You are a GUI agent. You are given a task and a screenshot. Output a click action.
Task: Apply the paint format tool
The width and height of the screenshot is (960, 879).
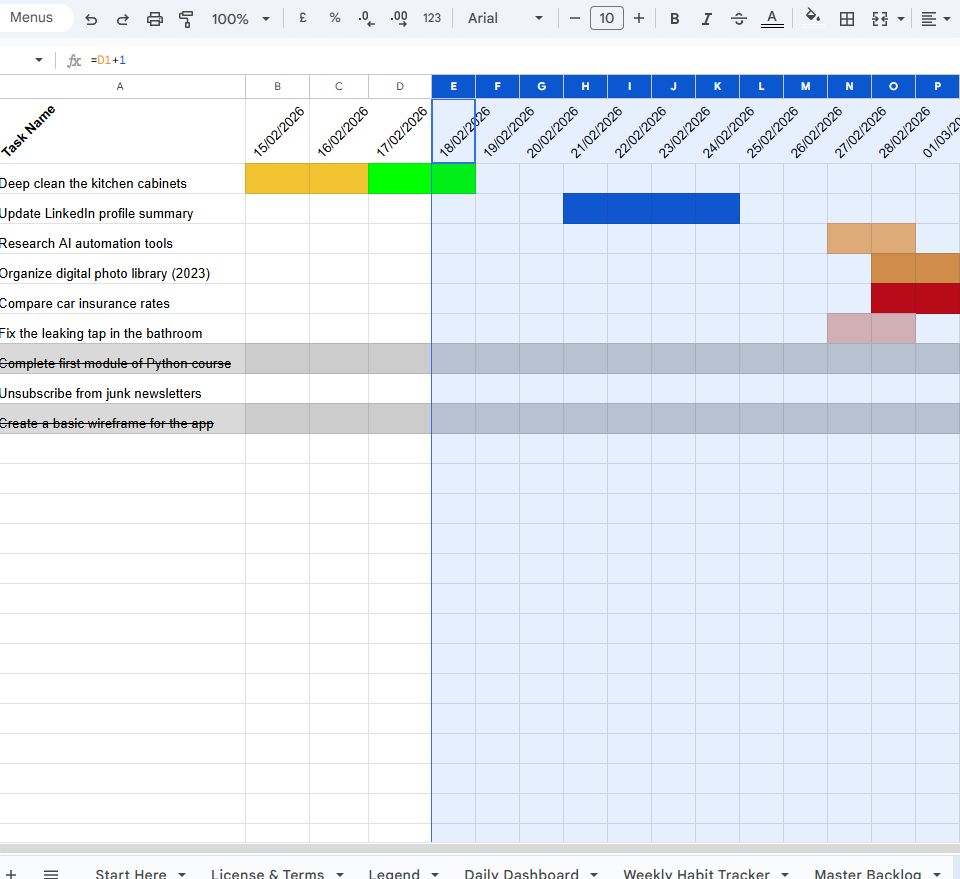[x=187, y=18]
